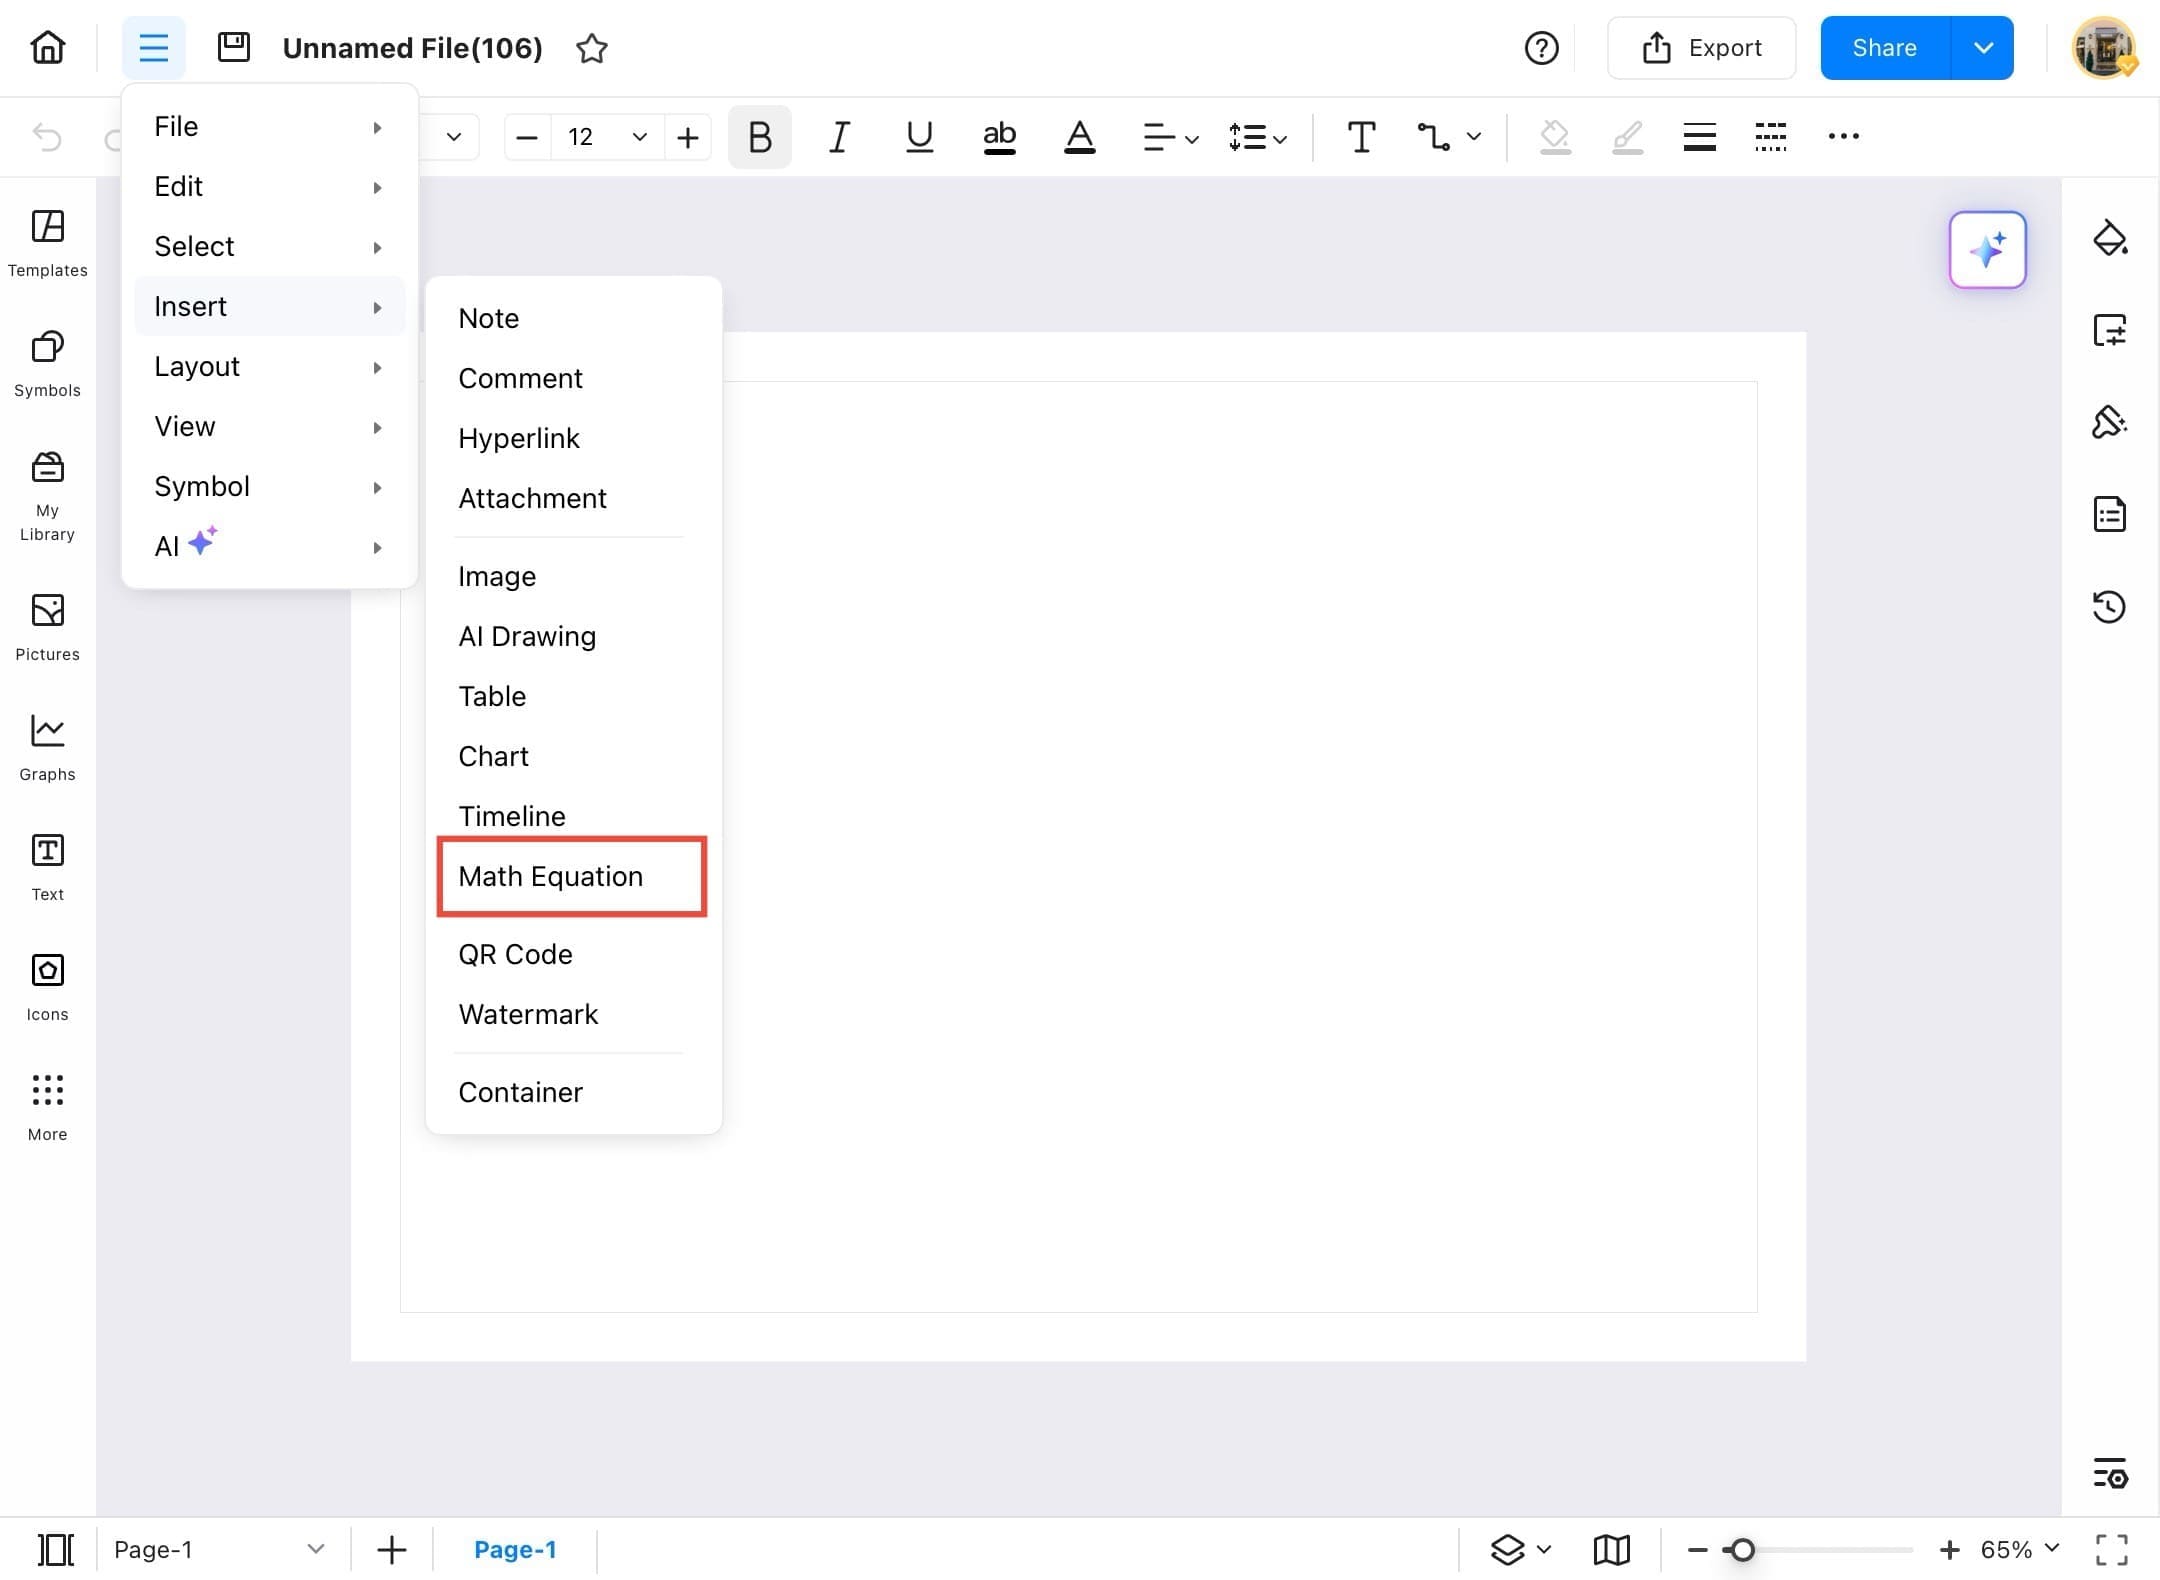Open the Graphs sidebar panel
This screenshot has height=1580, width=2160.
(47, 747)
